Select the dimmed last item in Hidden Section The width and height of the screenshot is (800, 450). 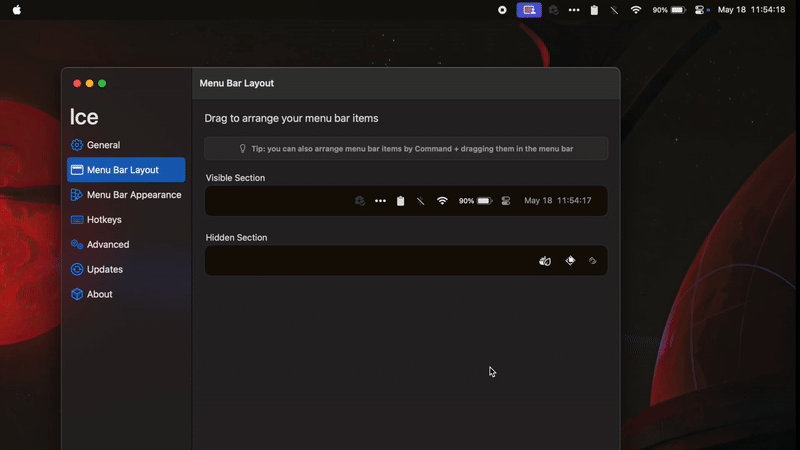pos(592,261)
